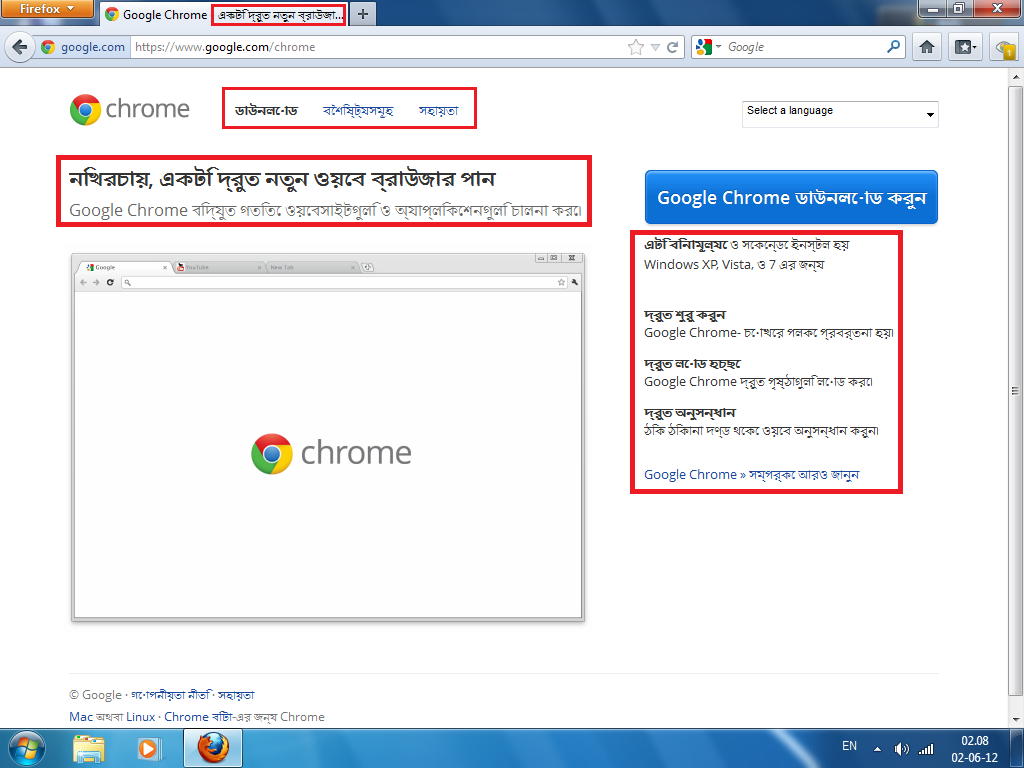Open a new tab with plus button

[x=363, y=14]
